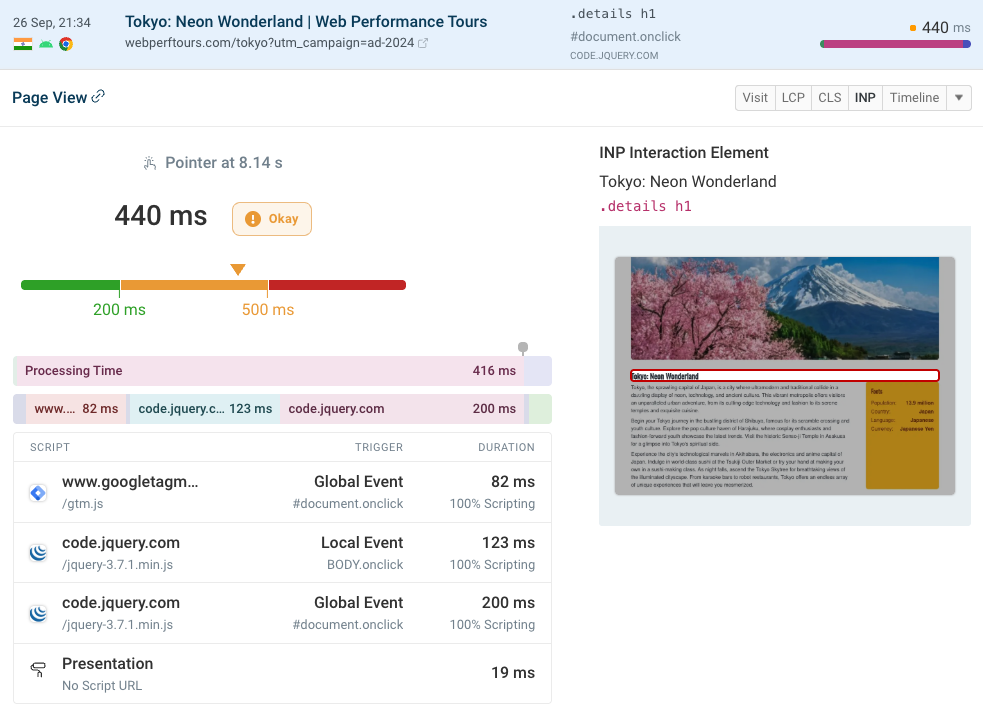Click the CODE.JQUERY.COM header label
This screenshot has width=983, height=719.
pyautogui.click(x=614, y=56)
